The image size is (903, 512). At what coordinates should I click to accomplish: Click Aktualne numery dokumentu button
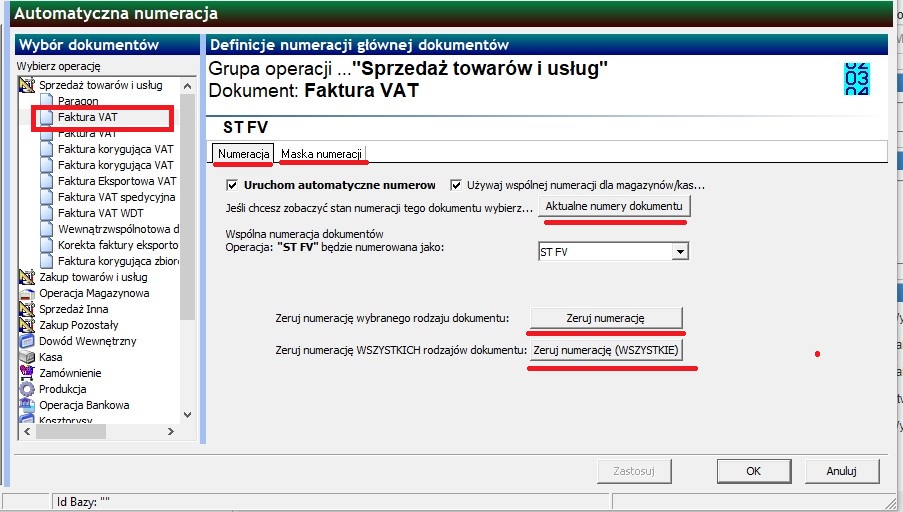614,206
